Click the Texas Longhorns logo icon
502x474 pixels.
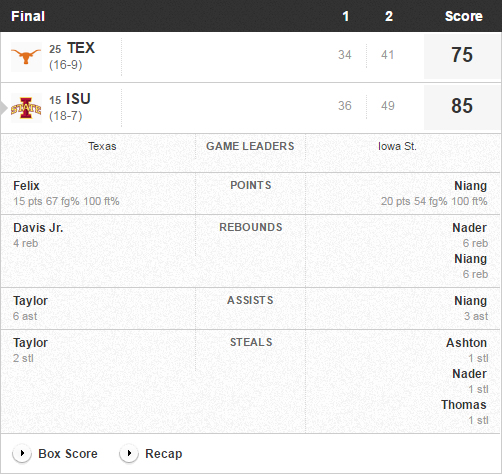[26, 57]
